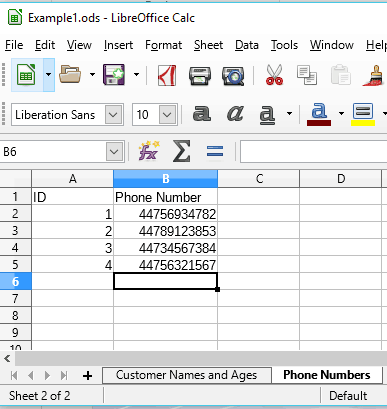The height and width of the screenshot is (409, 387).
Task: Click the cell with 44756934782
Action: pos(166,214)
